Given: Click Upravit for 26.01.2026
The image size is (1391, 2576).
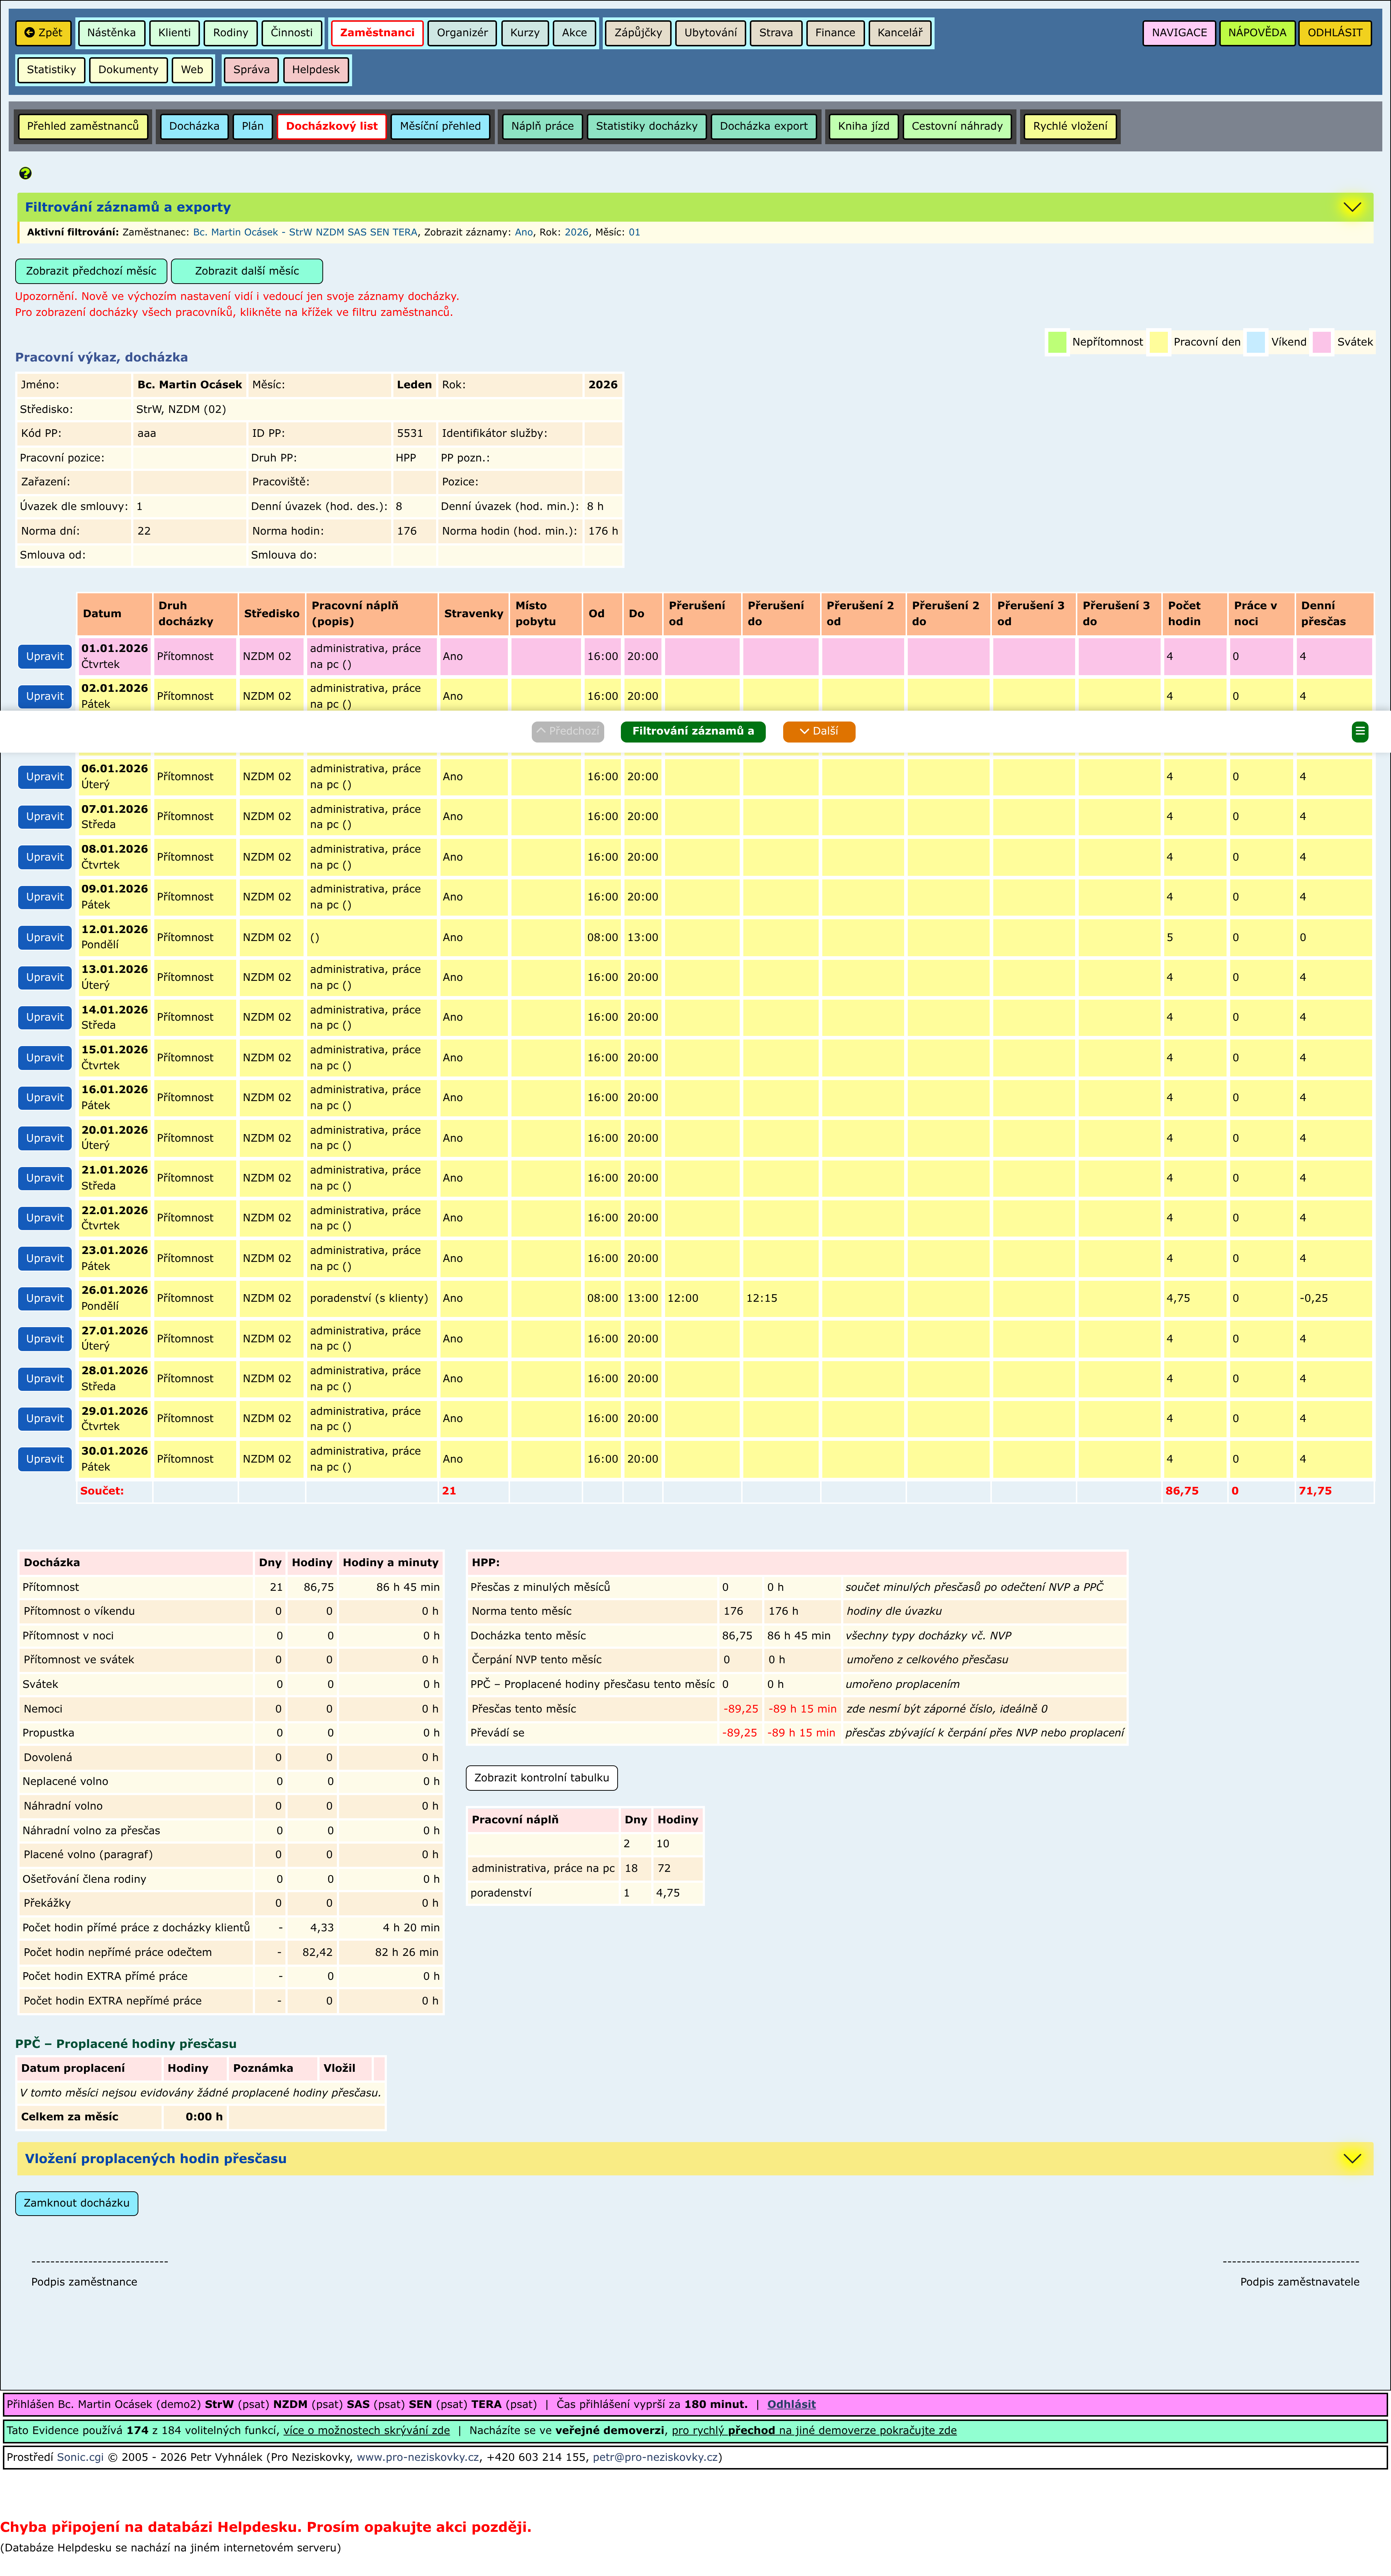Looking at the screenshot, I should click(45, 1299).
